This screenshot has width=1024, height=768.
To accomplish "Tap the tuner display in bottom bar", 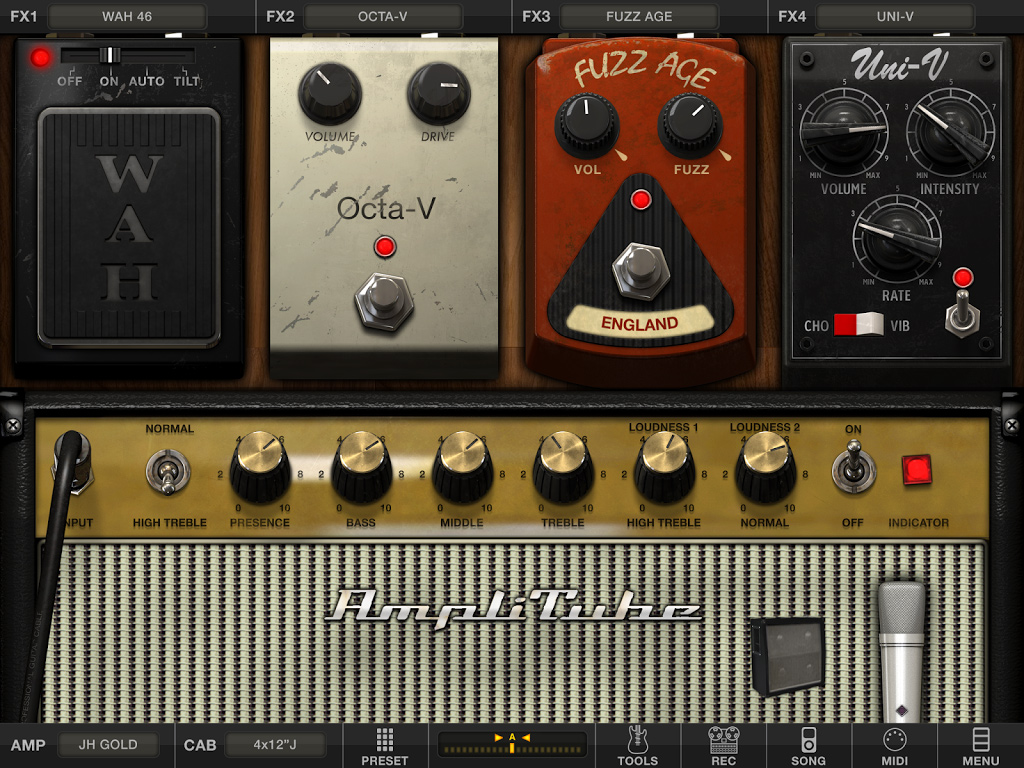I will click(512, 744).
